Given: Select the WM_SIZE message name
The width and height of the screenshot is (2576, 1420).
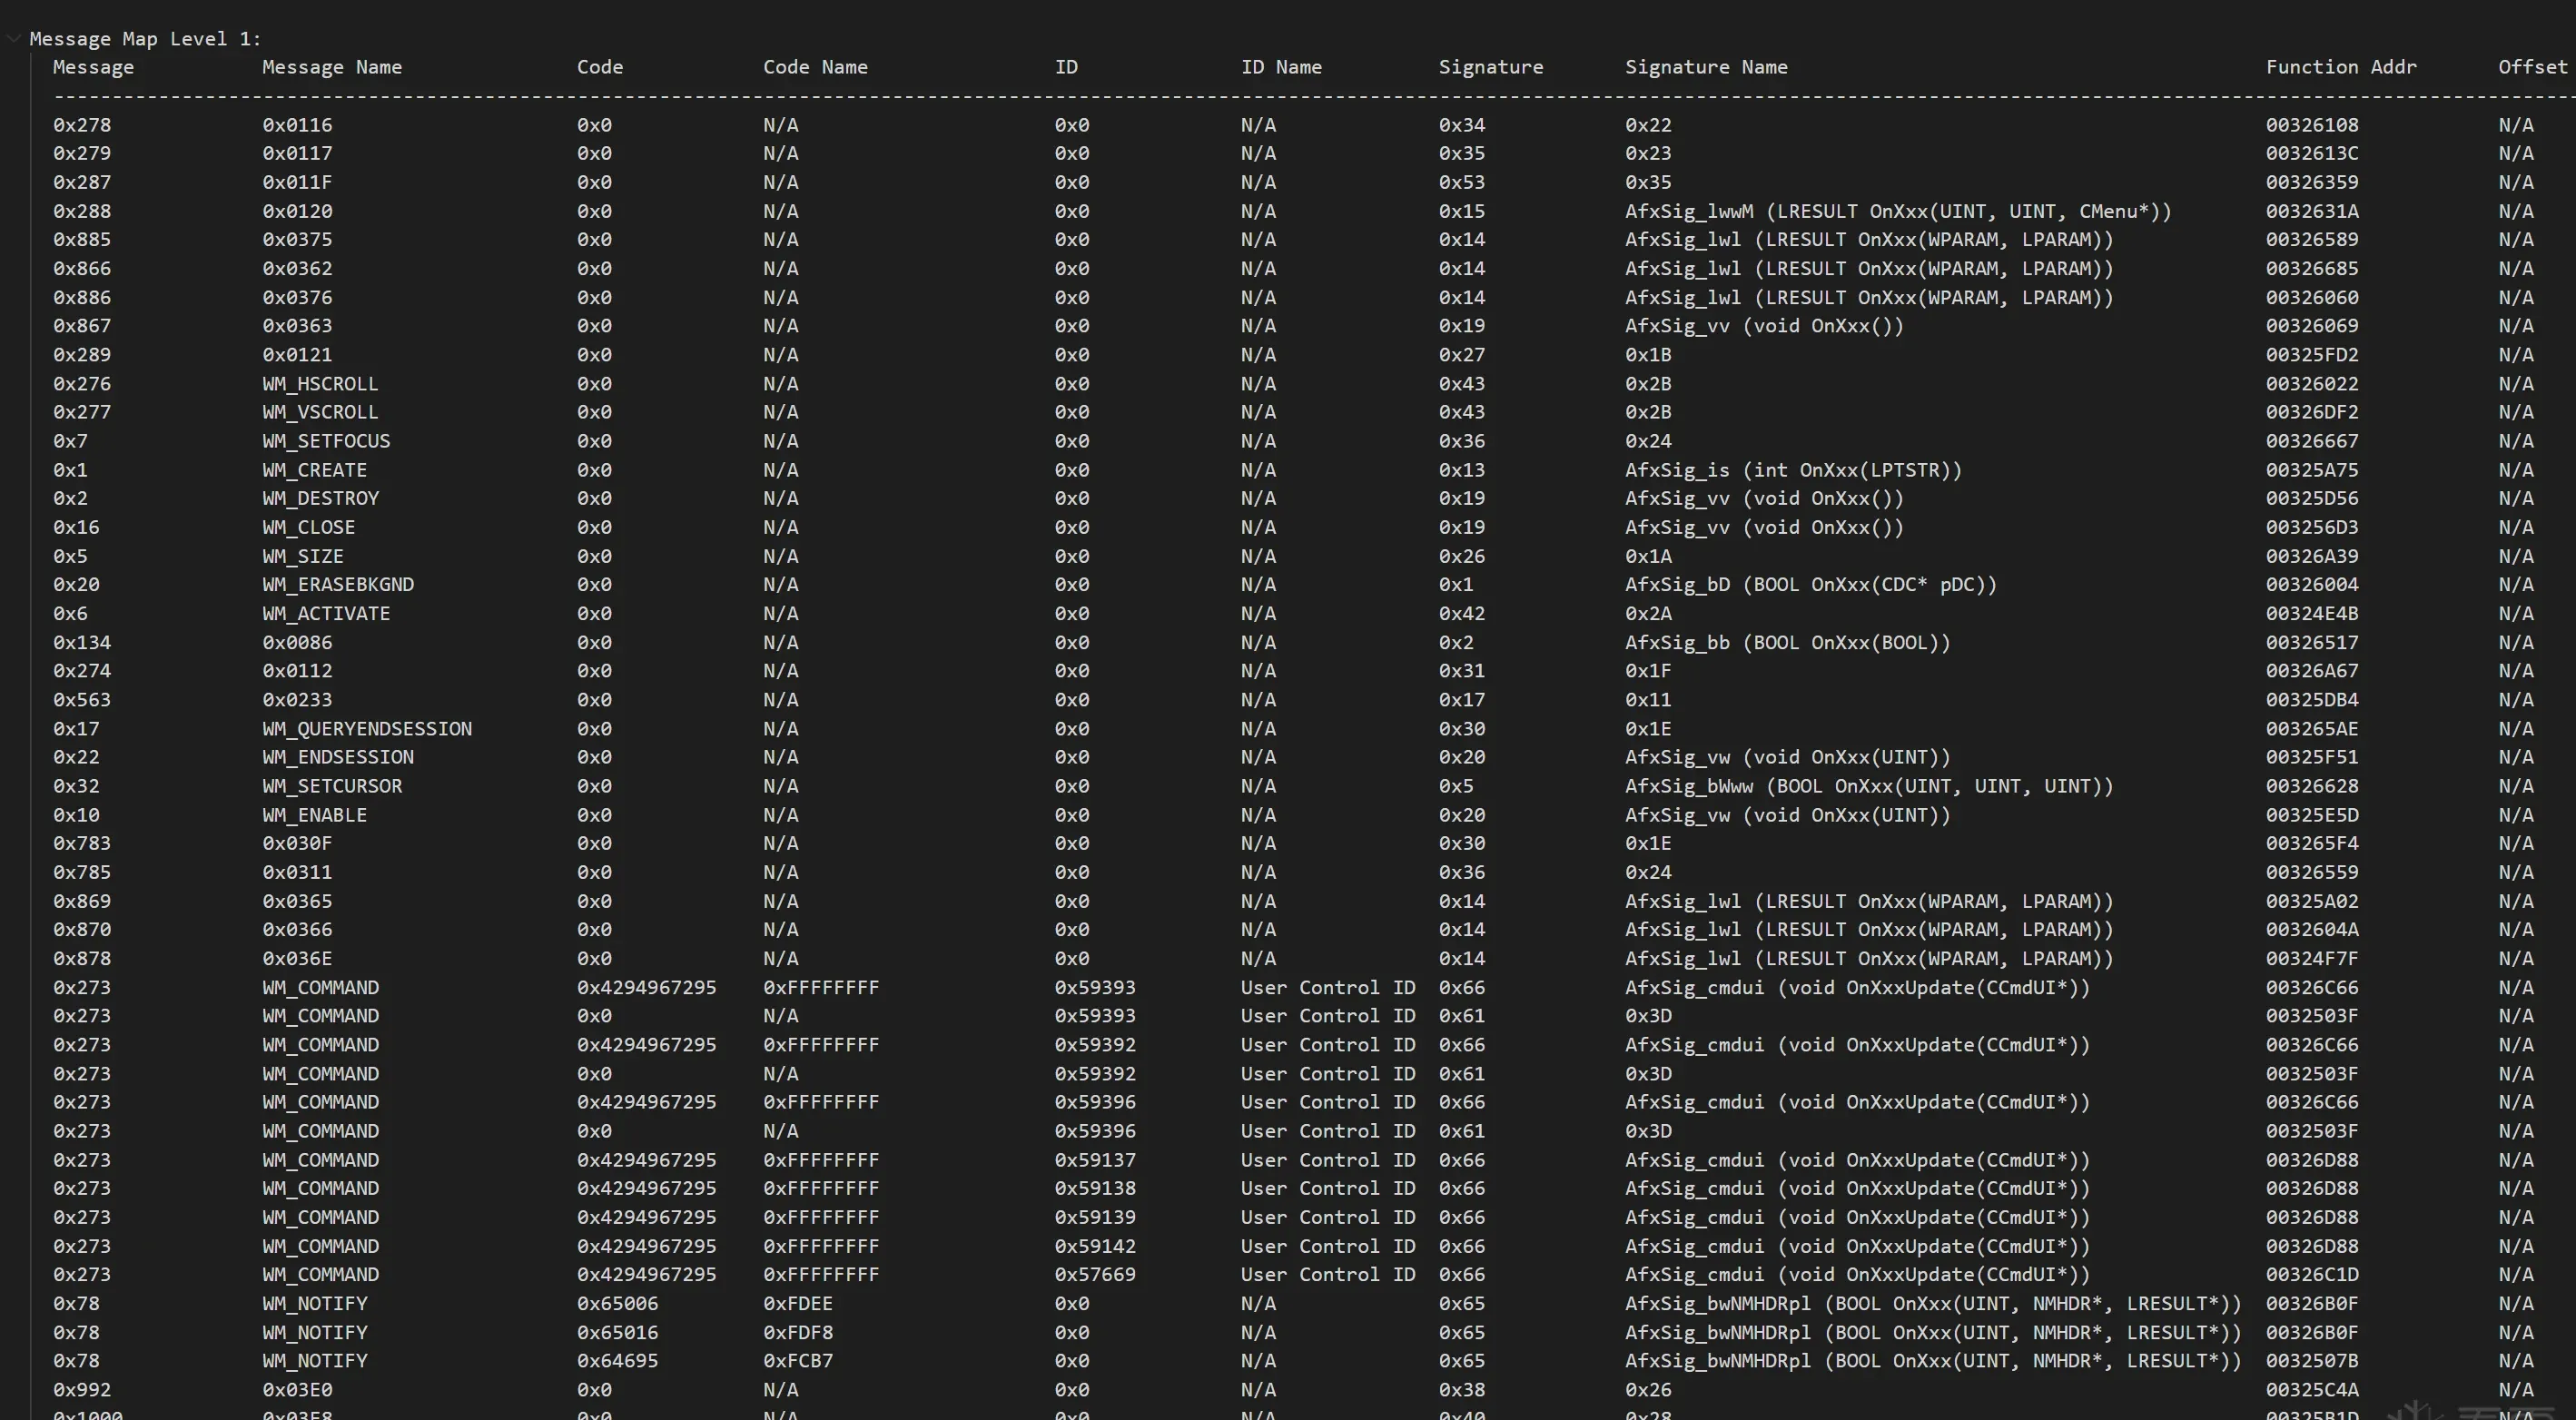Looking at the screenshot, I should click(x=303, y=556).
